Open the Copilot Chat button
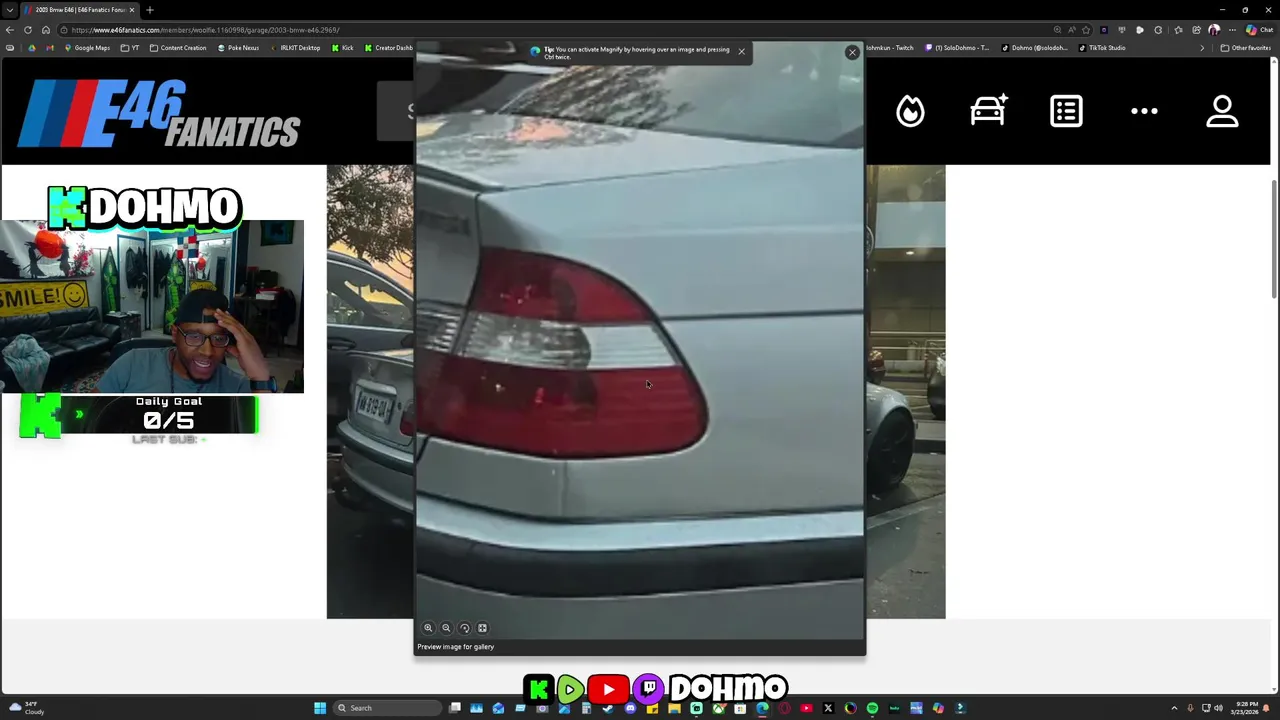The width and height of the screenshot is (1280, 720). [x=1258, y=30]
